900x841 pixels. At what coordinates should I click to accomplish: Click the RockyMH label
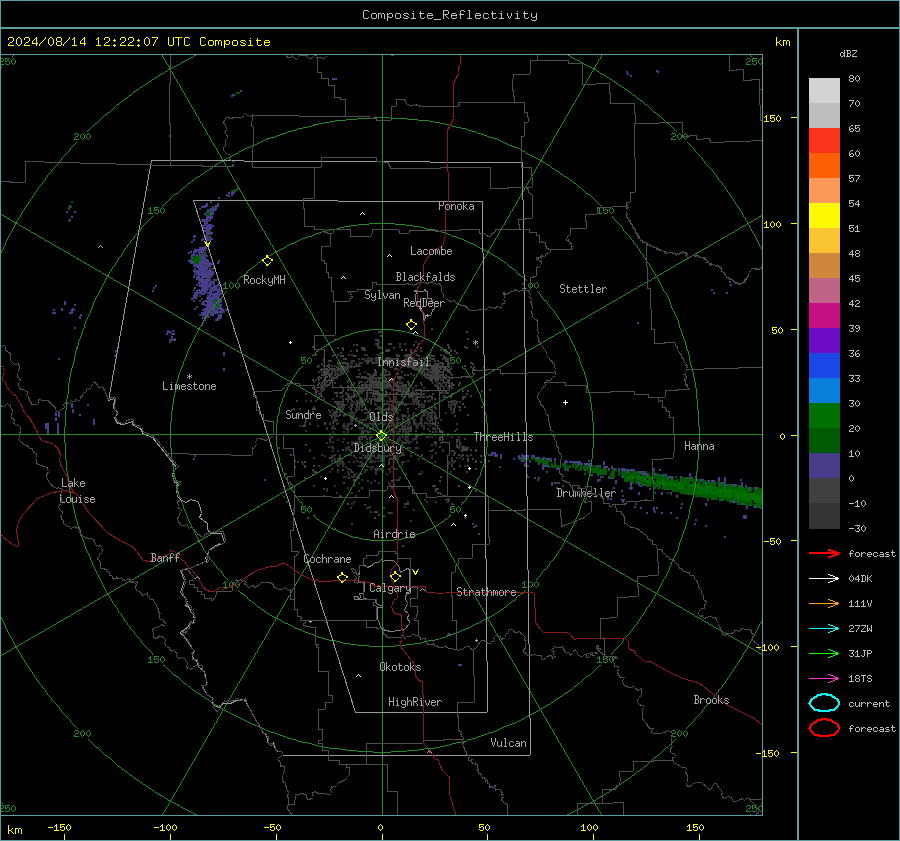pyautogui.click(x=264, y=280)
